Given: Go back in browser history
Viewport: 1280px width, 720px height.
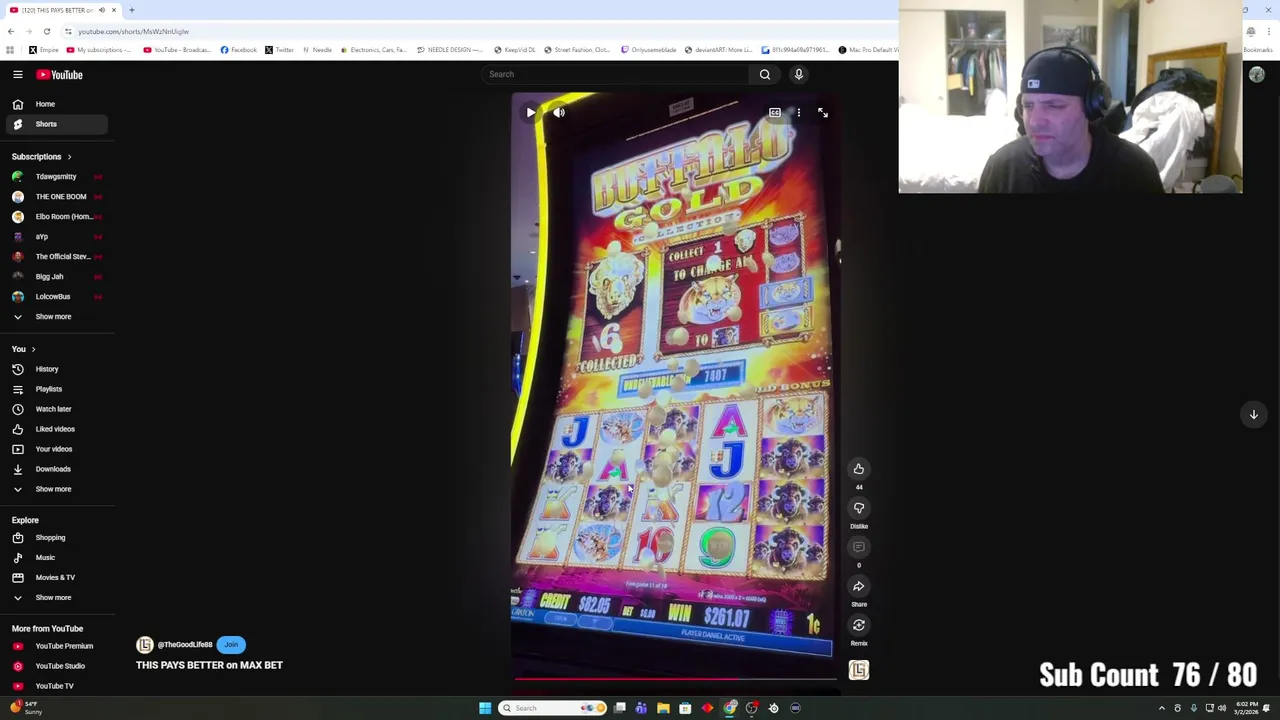Looking at the screenshot, I should pyautogui.click(x=10, y=31).
